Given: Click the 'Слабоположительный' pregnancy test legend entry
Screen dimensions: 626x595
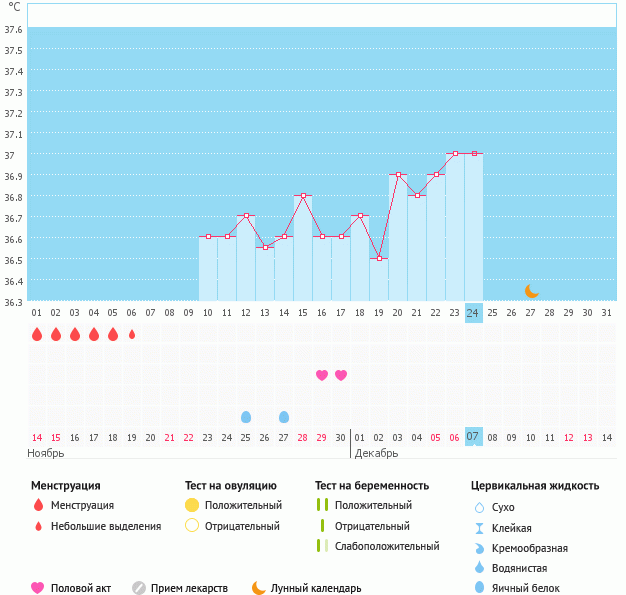Looking at the screenshot, I should point(387,546).
